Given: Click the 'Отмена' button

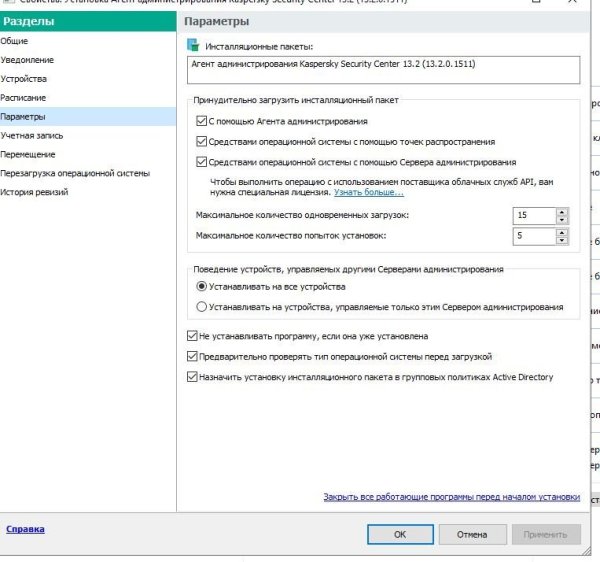Looking at the screenshot, I should 472,534.
